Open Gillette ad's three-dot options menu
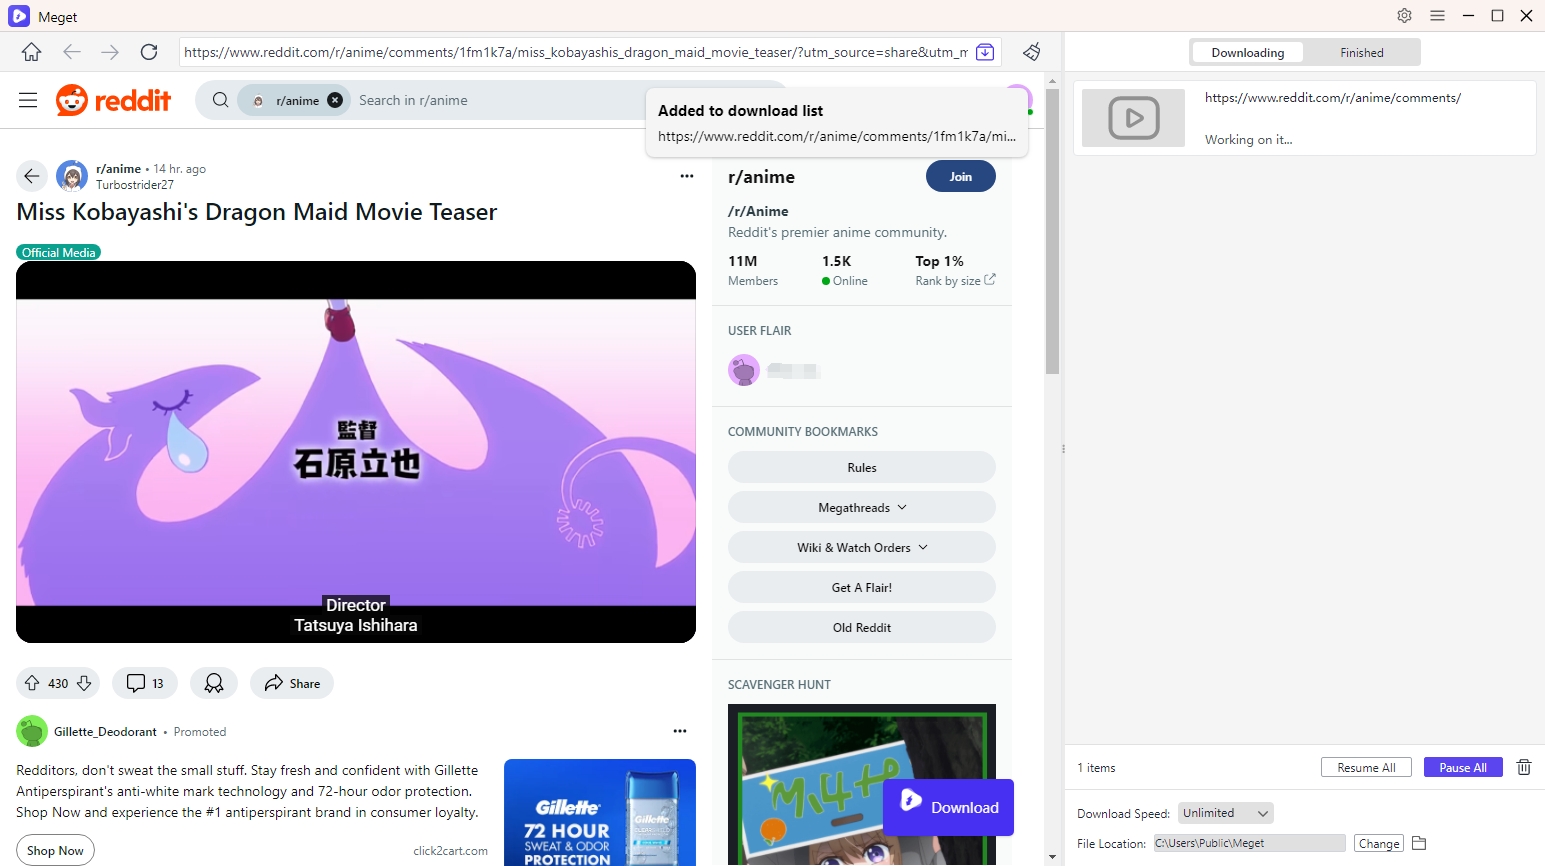 680,731
